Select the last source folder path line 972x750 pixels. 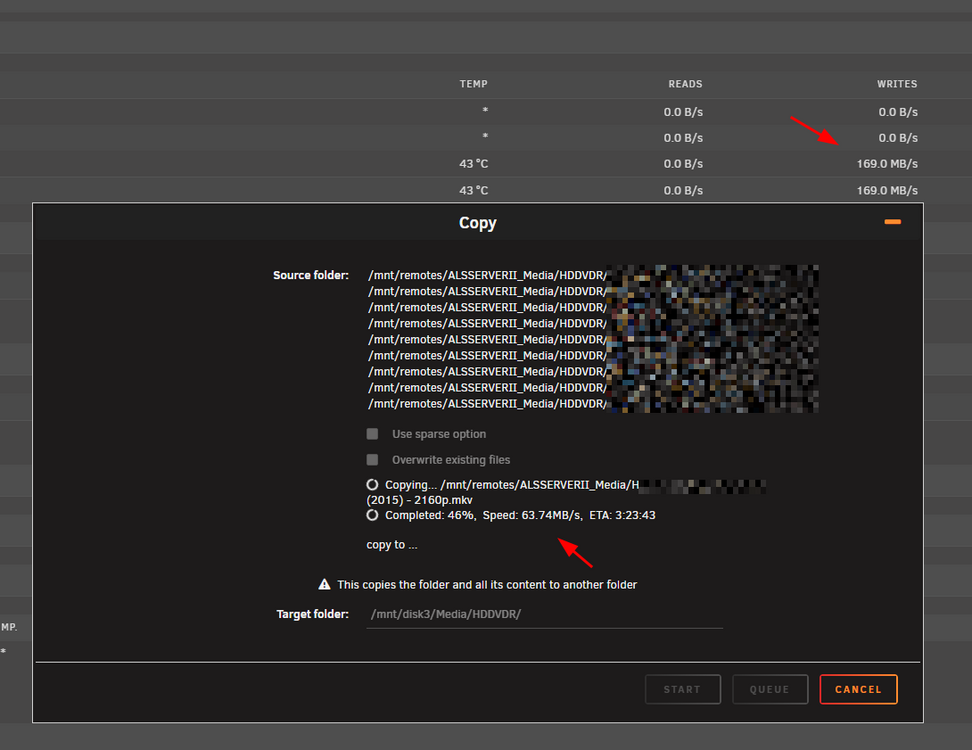click(x=487, y=404)
